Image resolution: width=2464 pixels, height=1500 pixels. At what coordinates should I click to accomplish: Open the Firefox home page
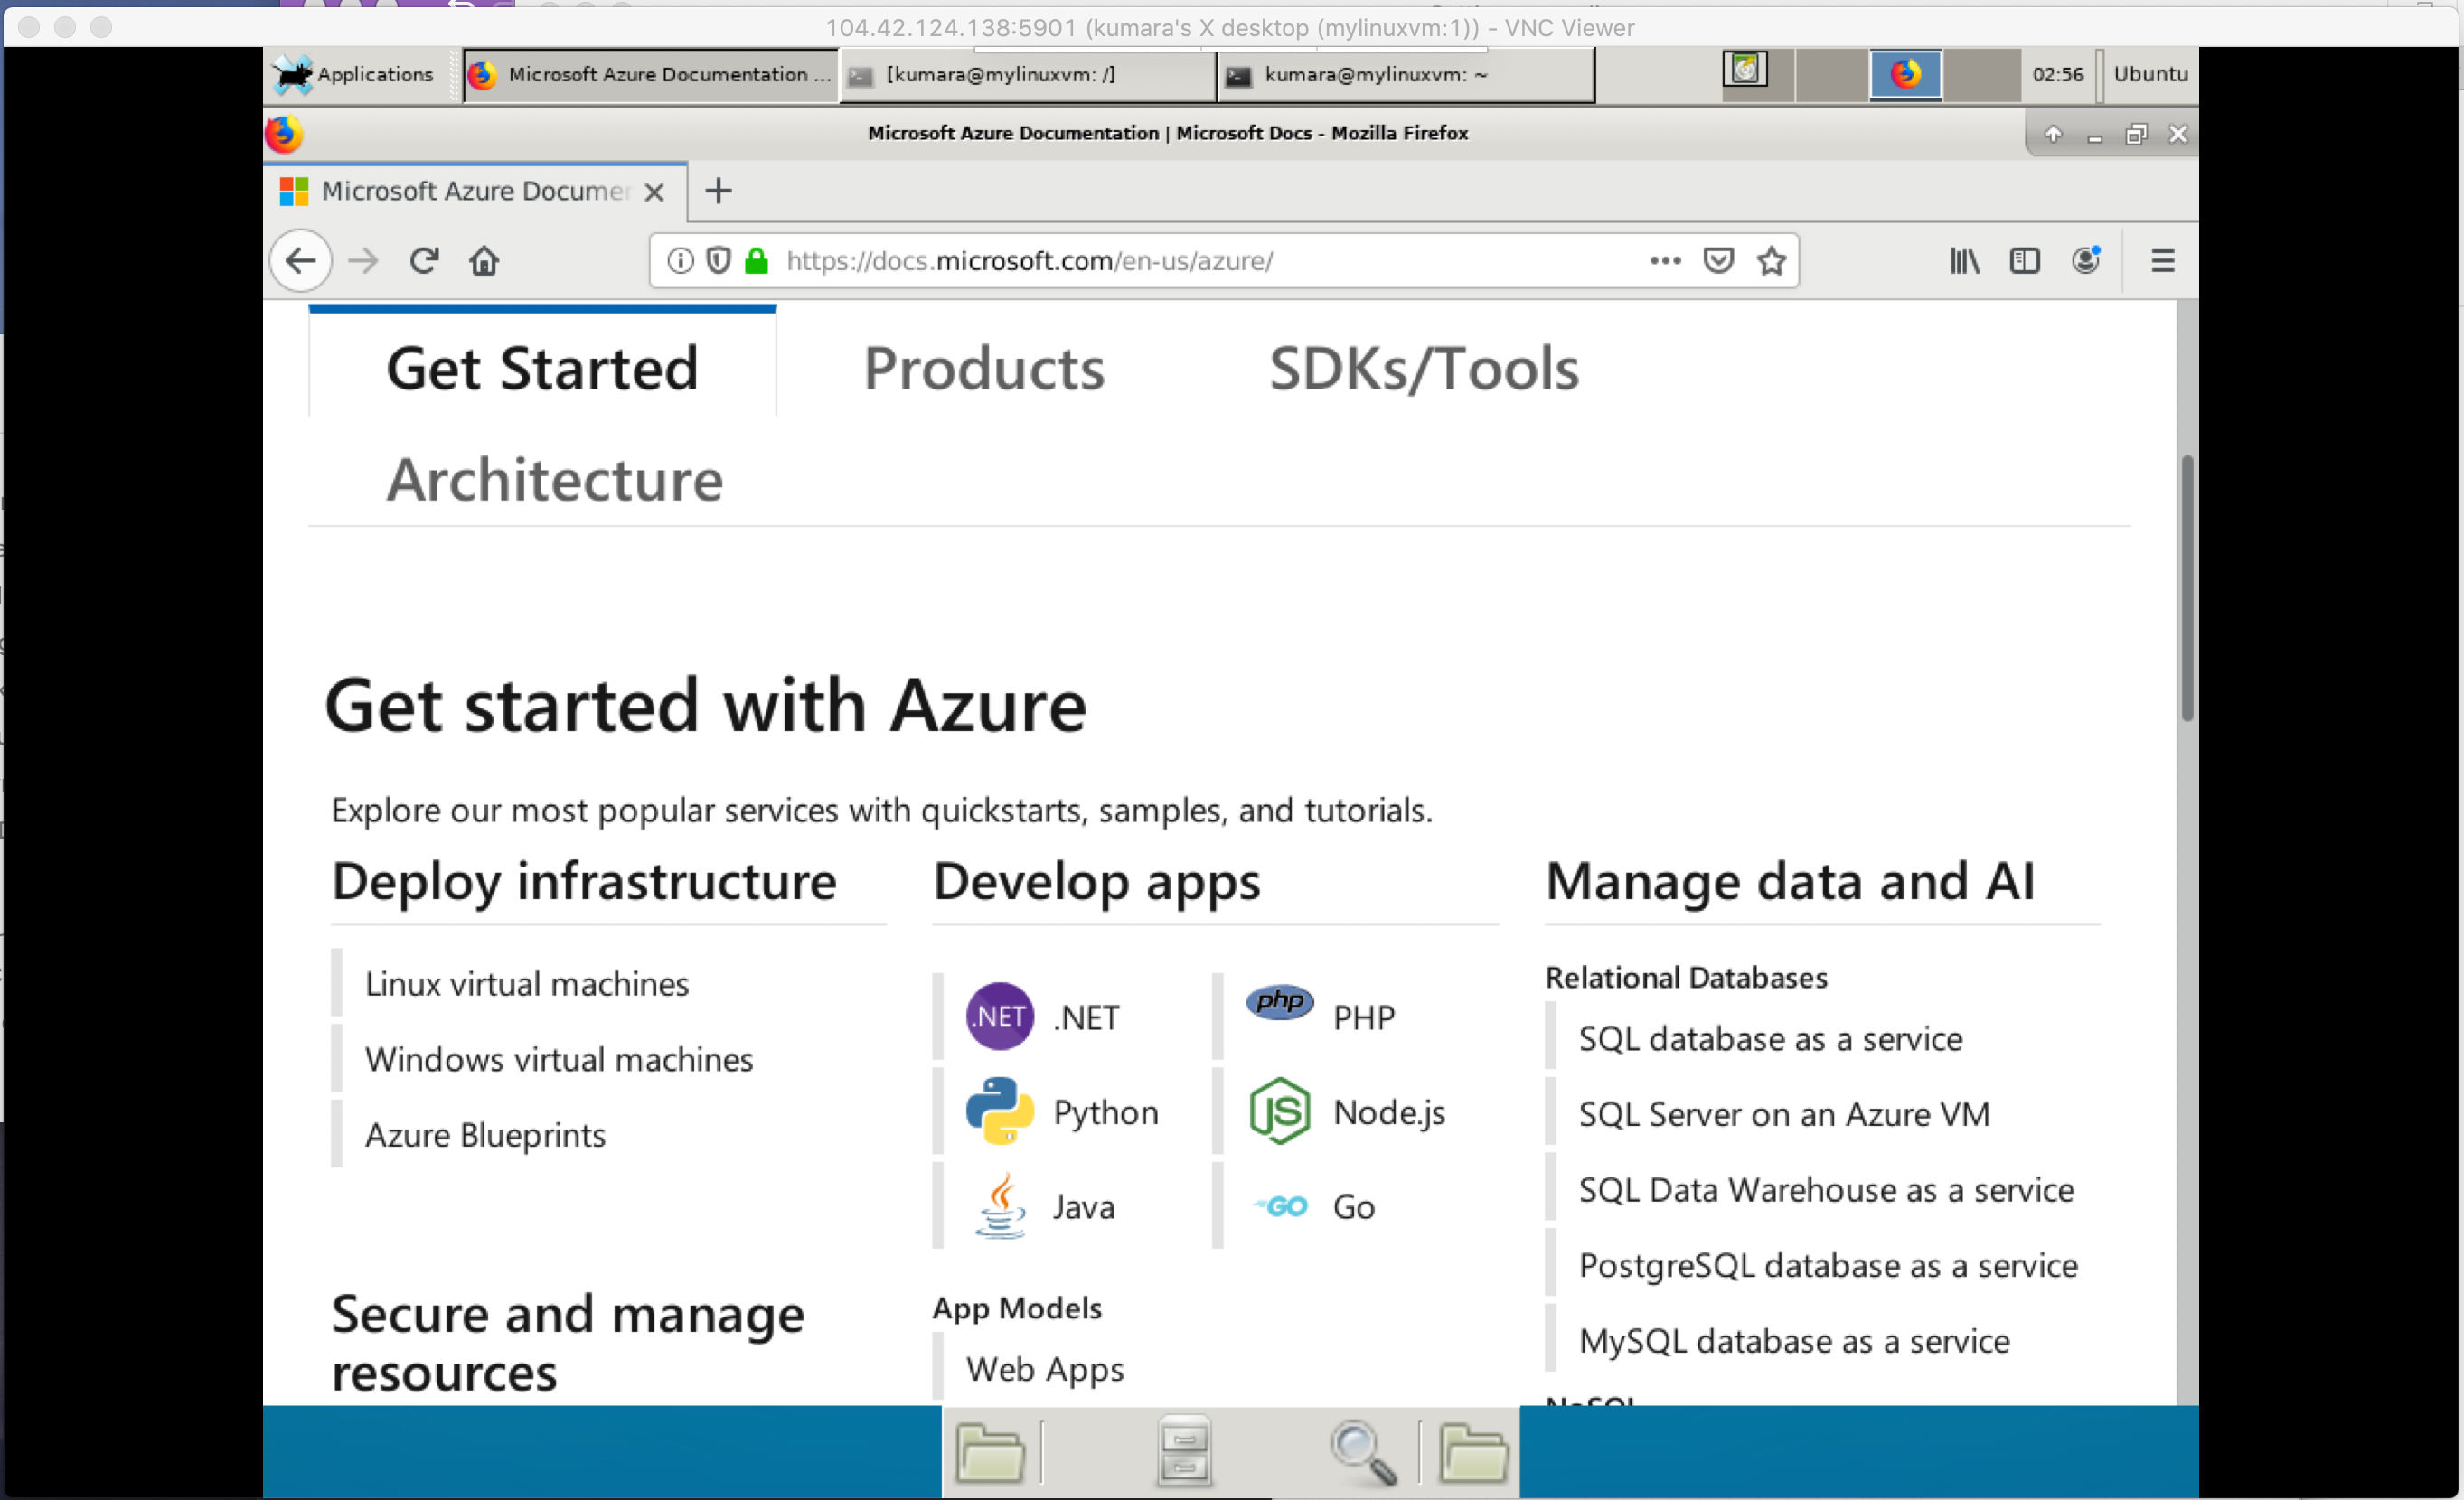(x=484, y=261)
